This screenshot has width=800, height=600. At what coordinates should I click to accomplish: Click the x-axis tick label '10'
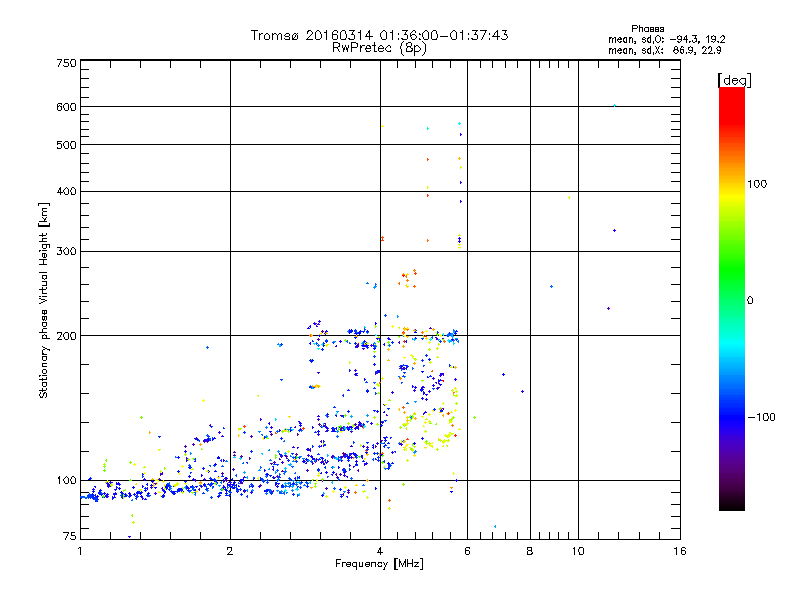(578, 551)
